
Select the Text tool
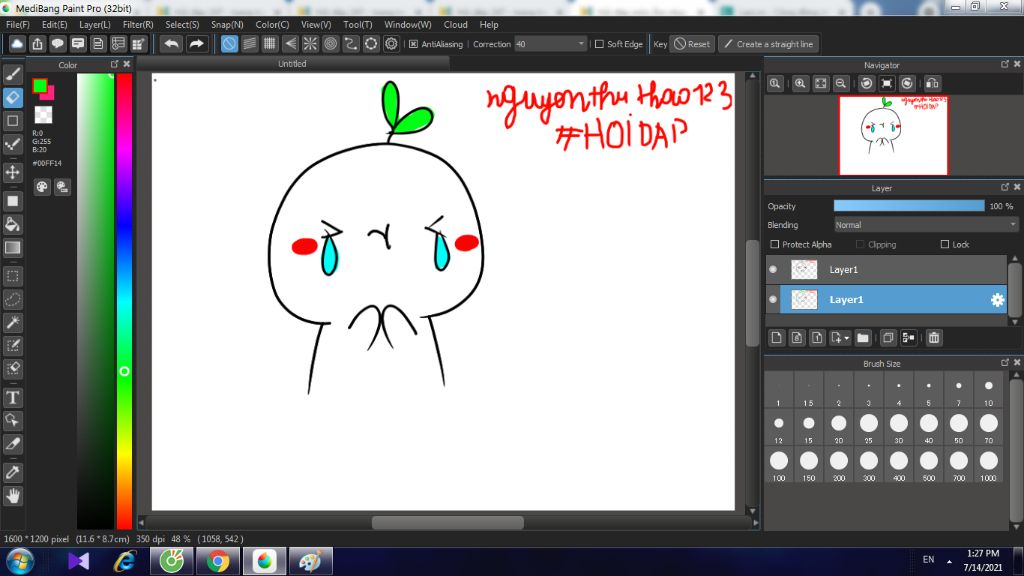tap(12, 397)
